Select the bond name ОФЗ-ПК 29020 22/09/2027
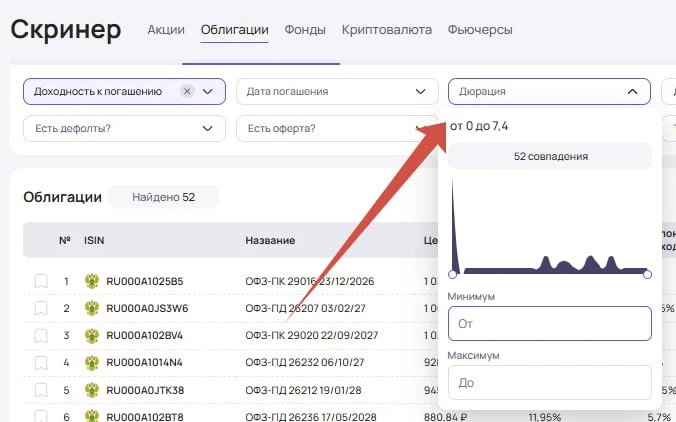The image size is (676, 422). click(x=312, y=335)
